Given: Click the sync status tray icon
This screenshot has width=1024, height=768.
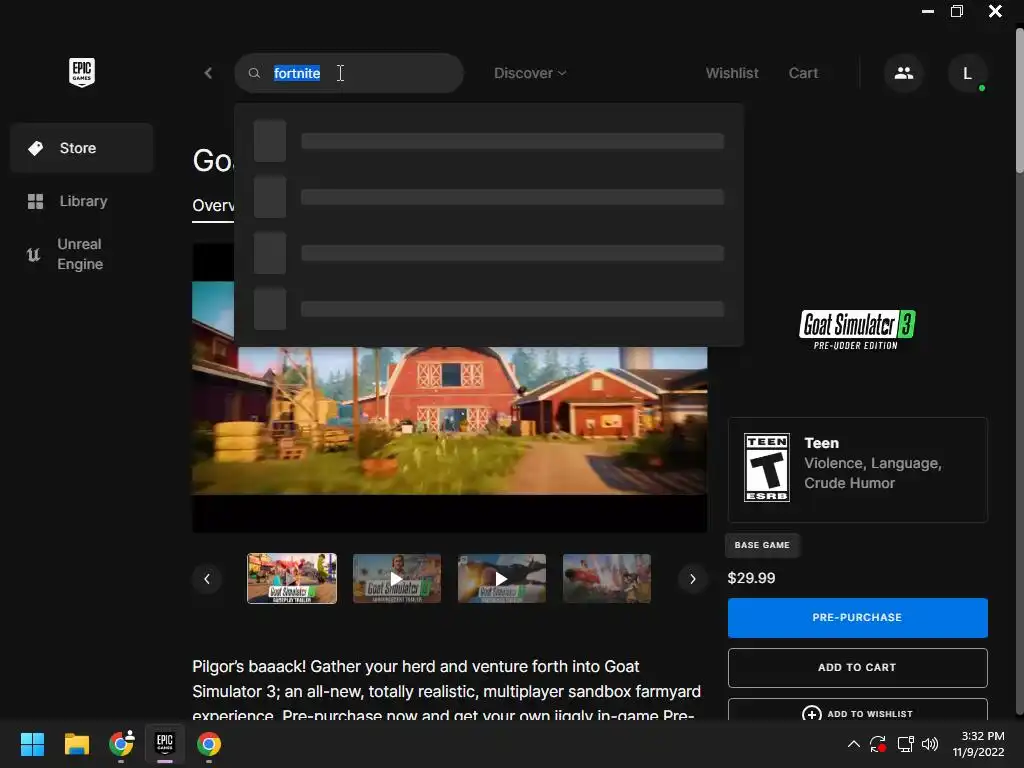Looking at the screenshot, I should pyautogui.click(x=878, y=744).
